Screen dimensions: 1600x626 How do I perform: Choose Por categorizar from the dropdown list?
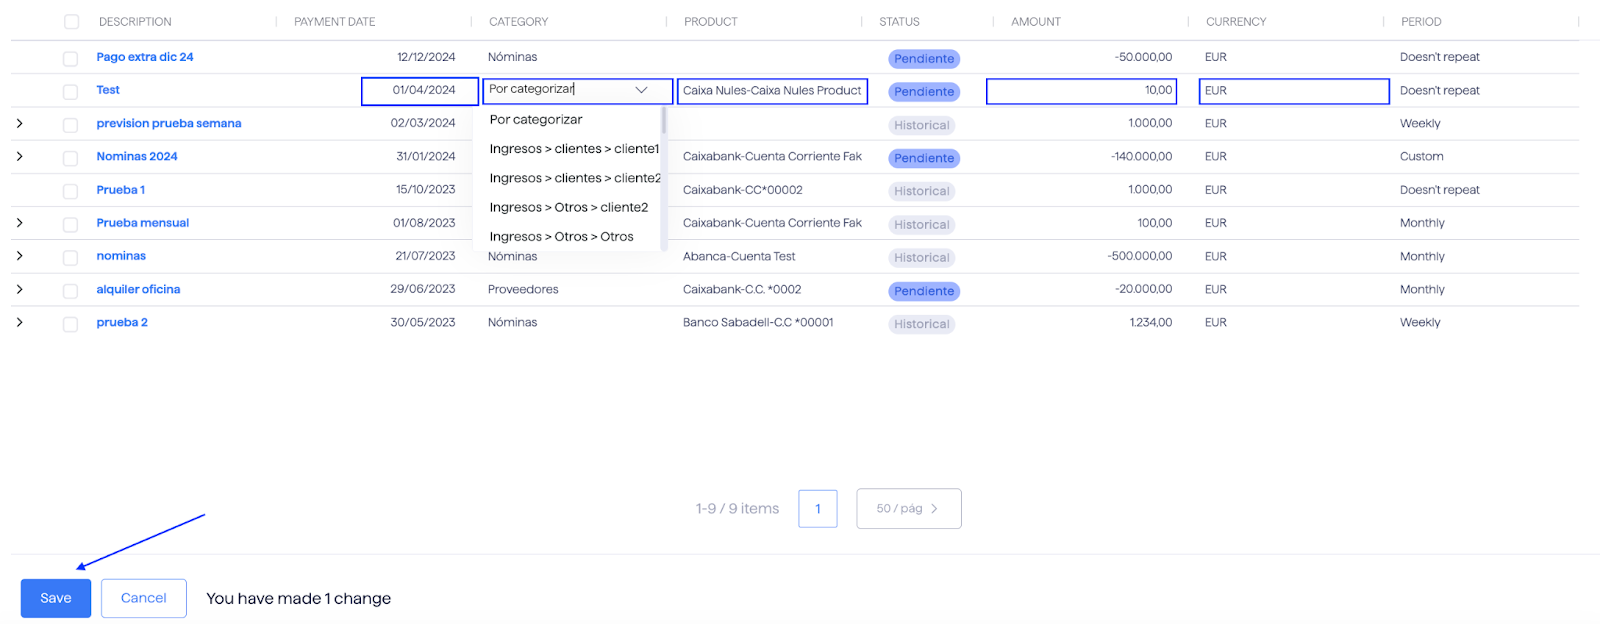[567, 120]
